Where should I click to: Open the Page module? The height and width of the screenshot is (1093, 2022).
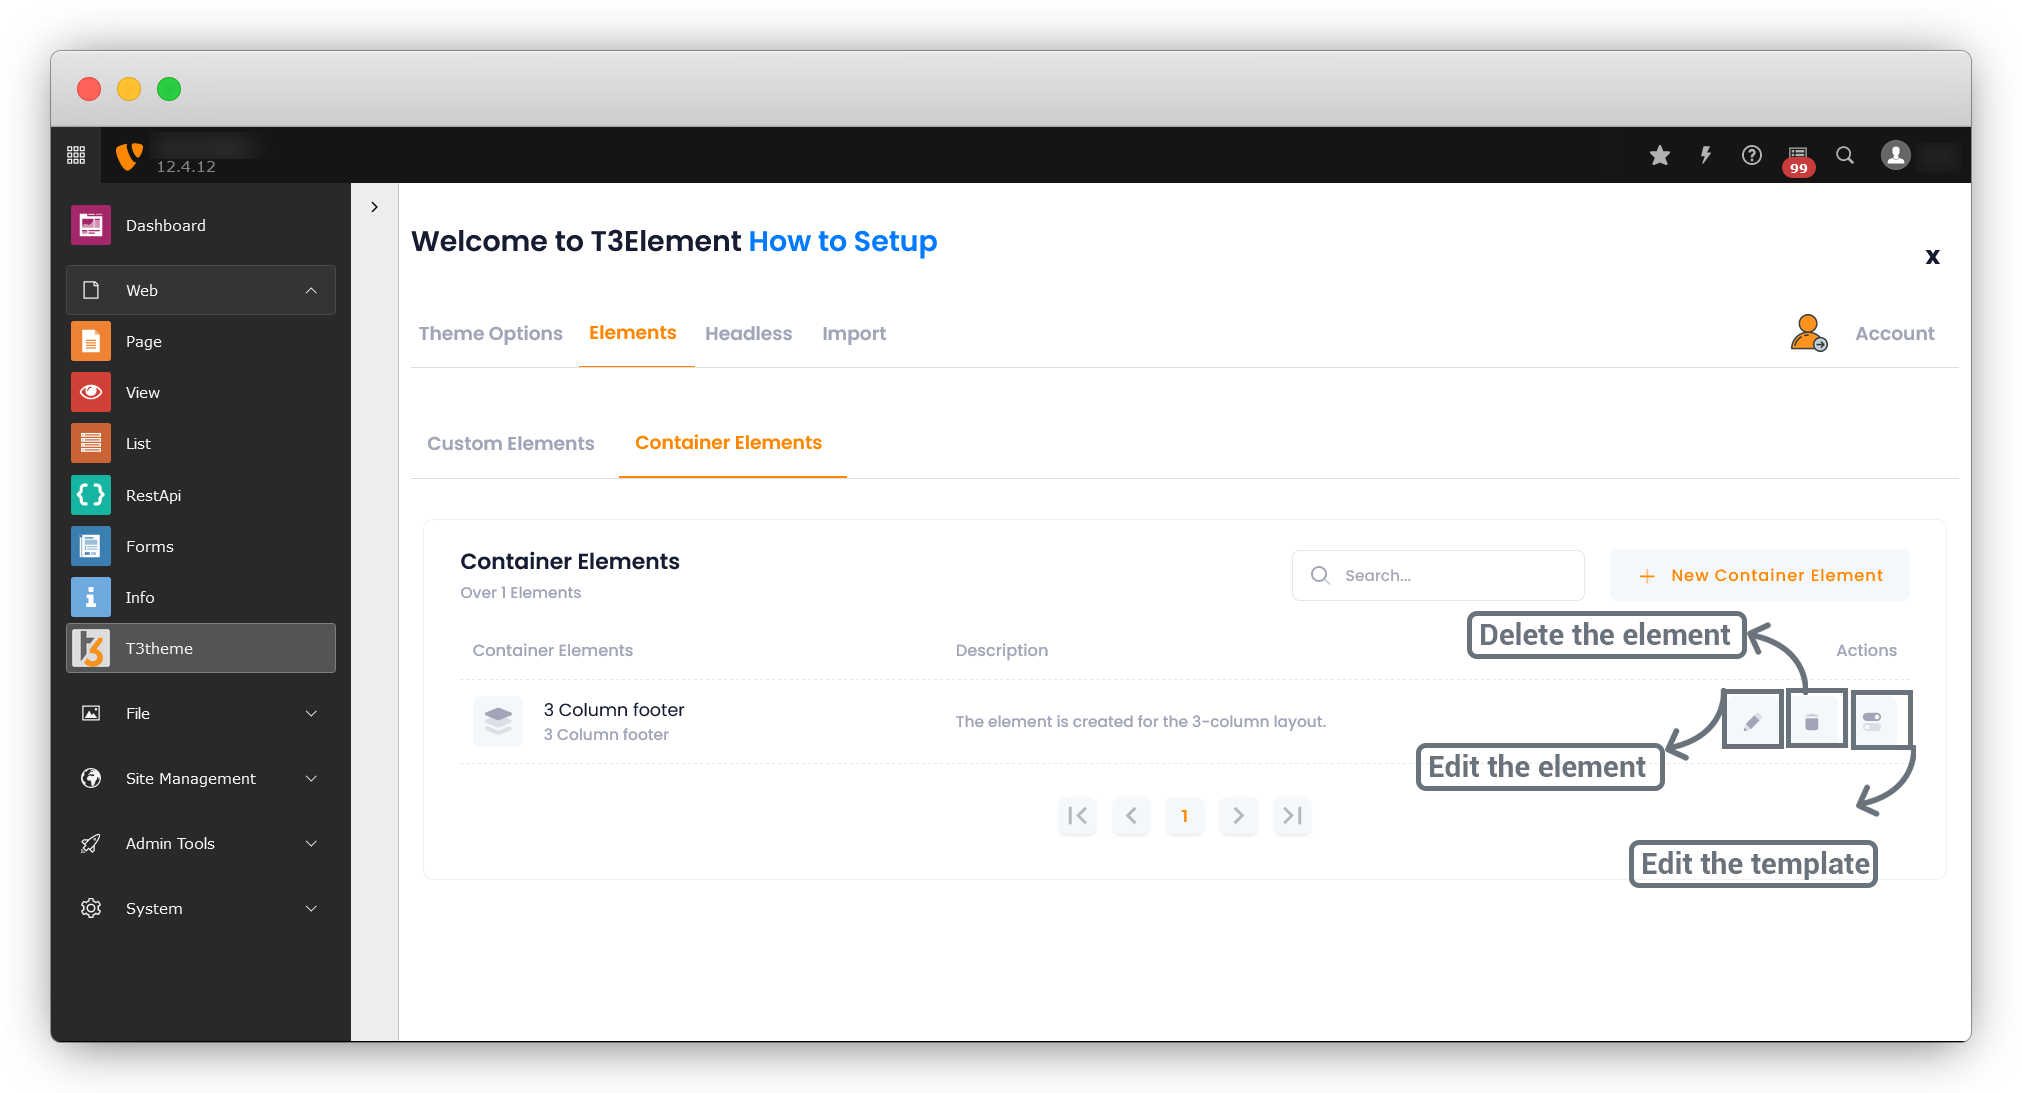[x=201, y=342]
